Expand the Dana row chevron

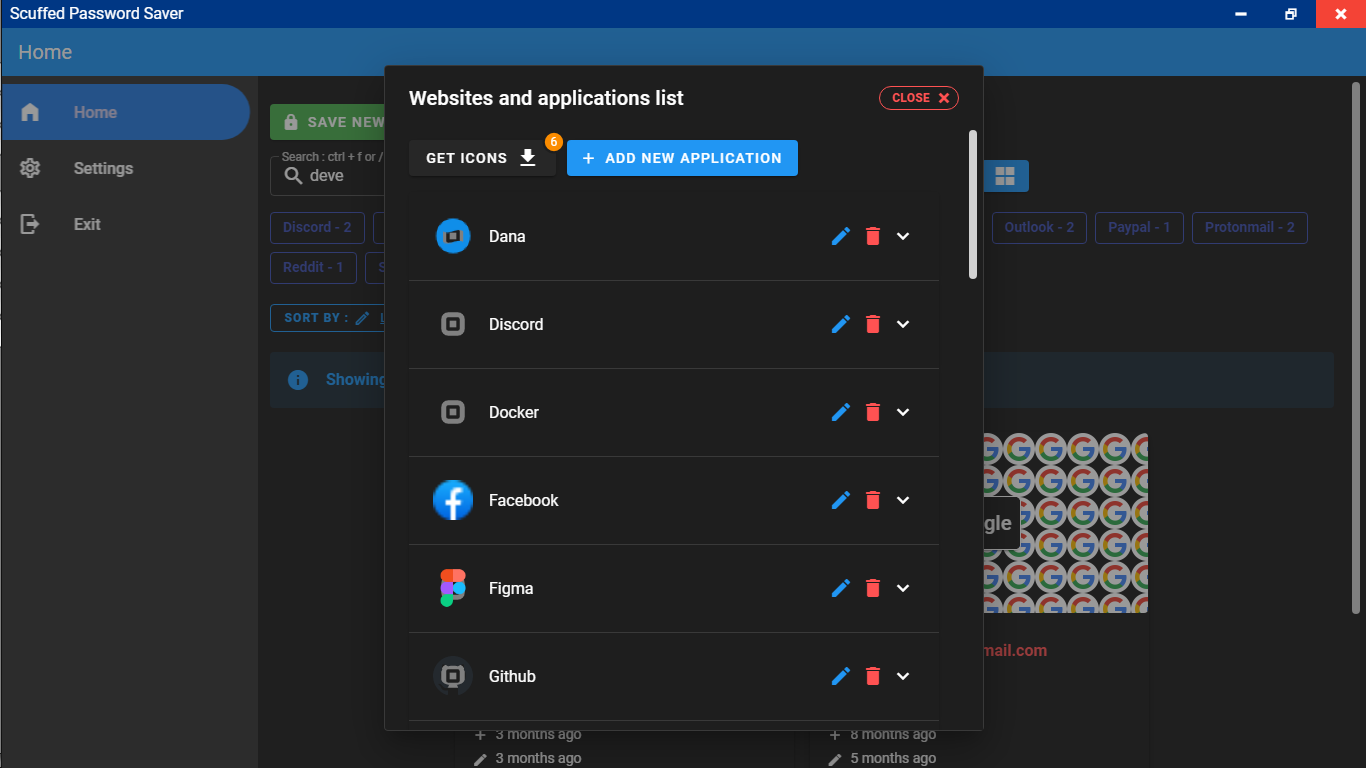click(x=903, y=236)
